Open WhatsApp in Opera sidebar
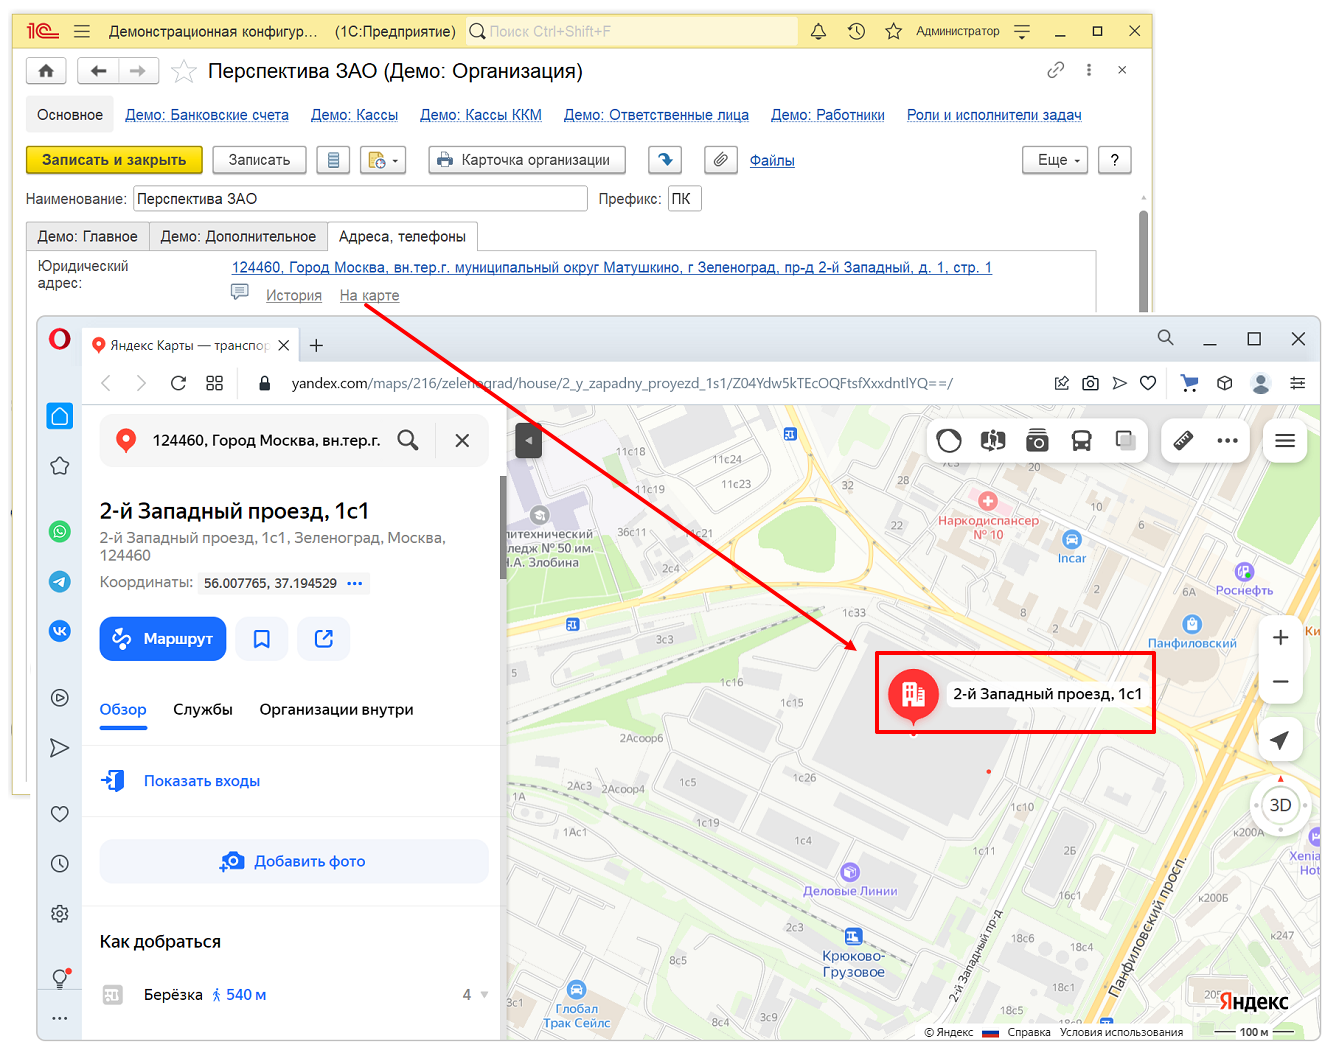 60,531
